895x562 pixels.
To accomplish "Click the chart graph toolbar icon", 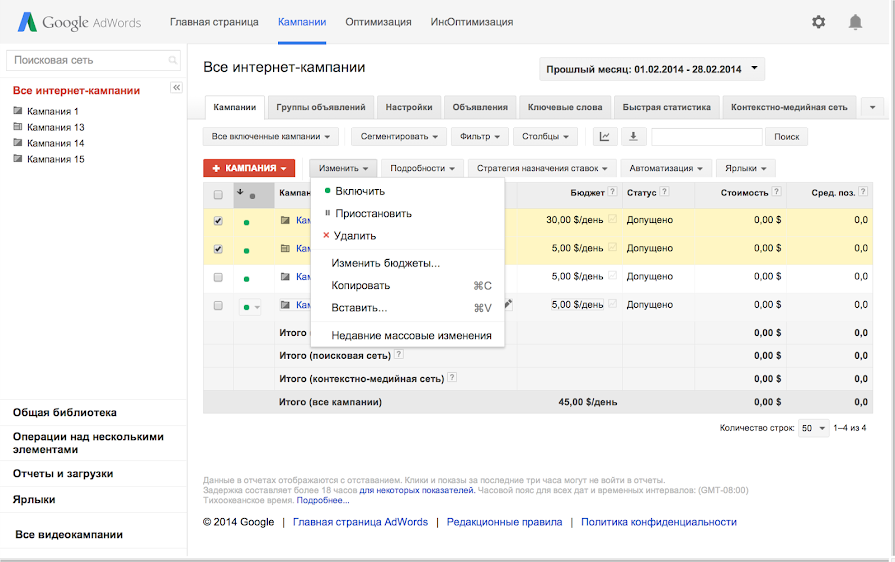I will [604, 136].
